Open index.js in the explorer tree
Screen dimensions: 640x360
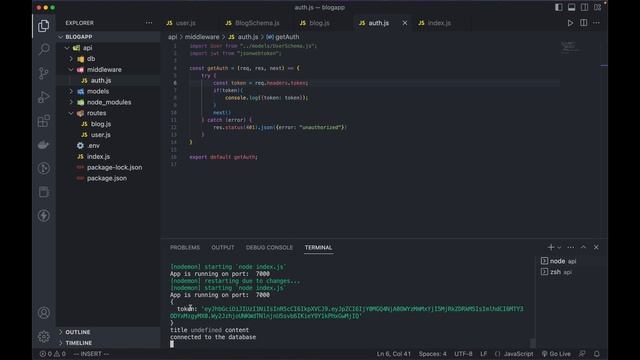(108, 156)
